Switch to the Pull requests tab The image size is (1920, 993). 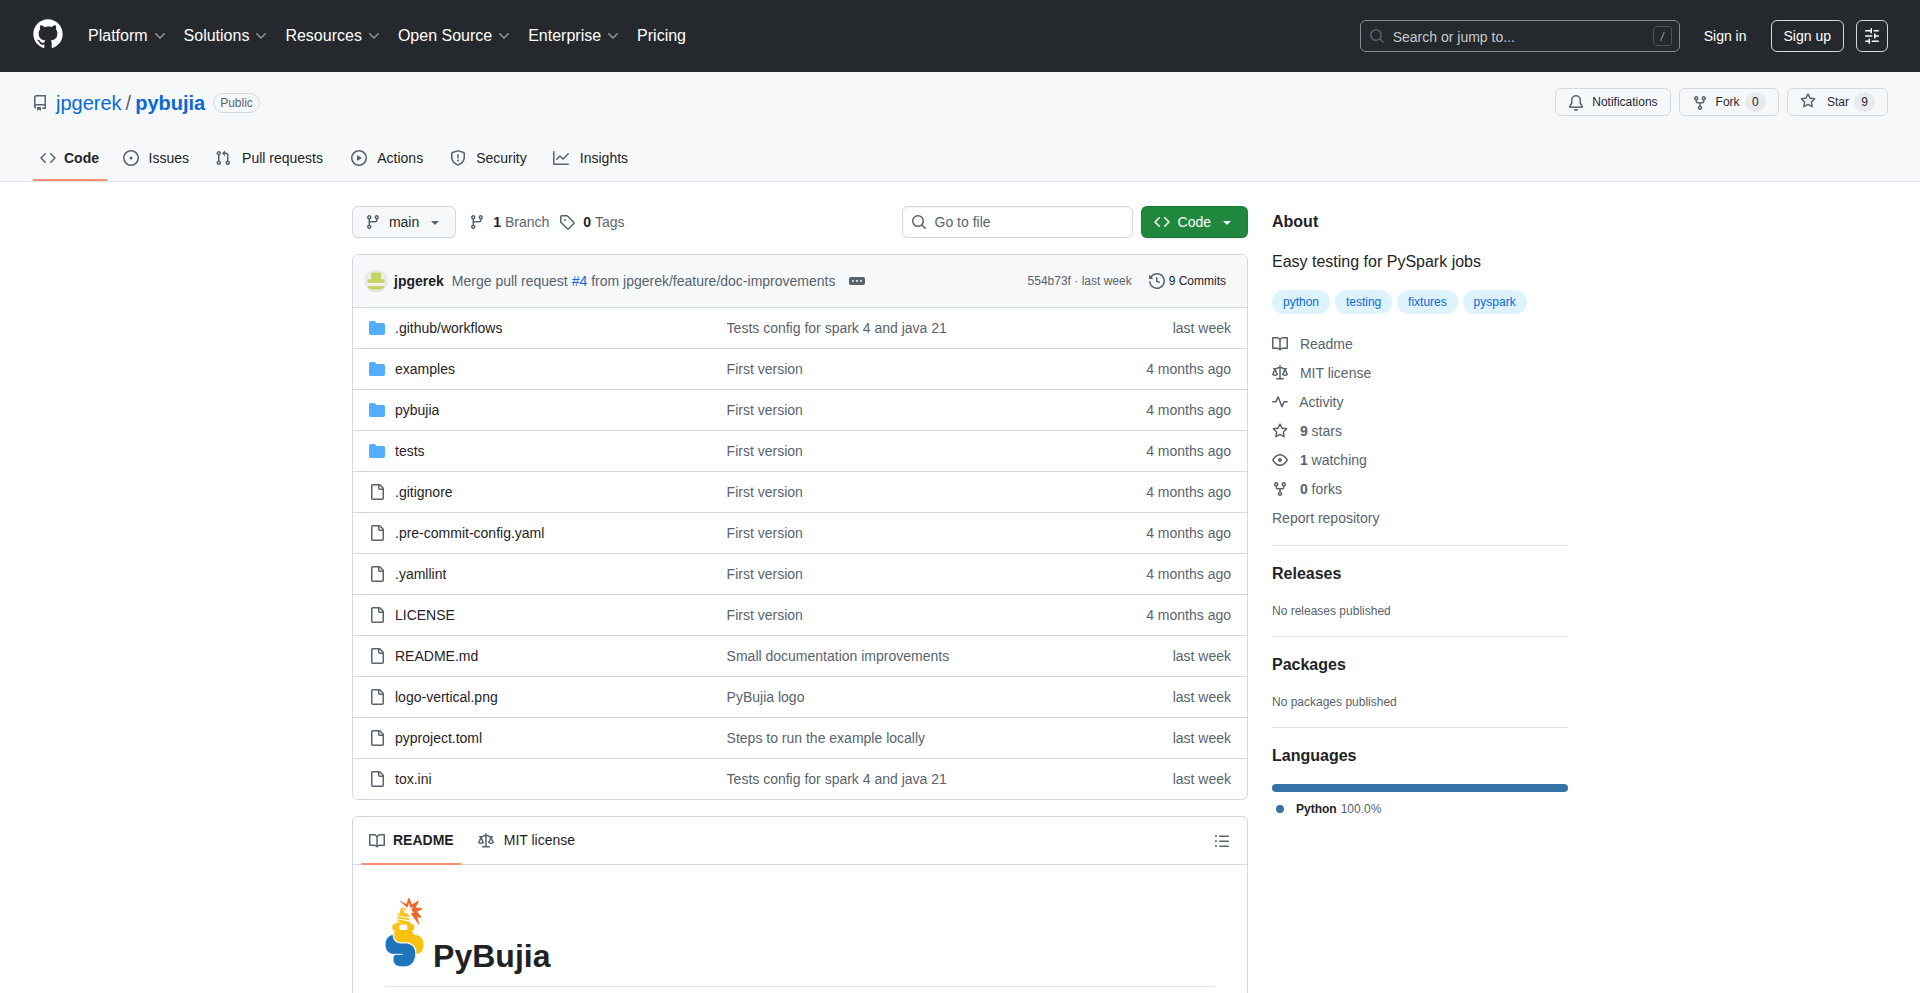pos(269,158)
